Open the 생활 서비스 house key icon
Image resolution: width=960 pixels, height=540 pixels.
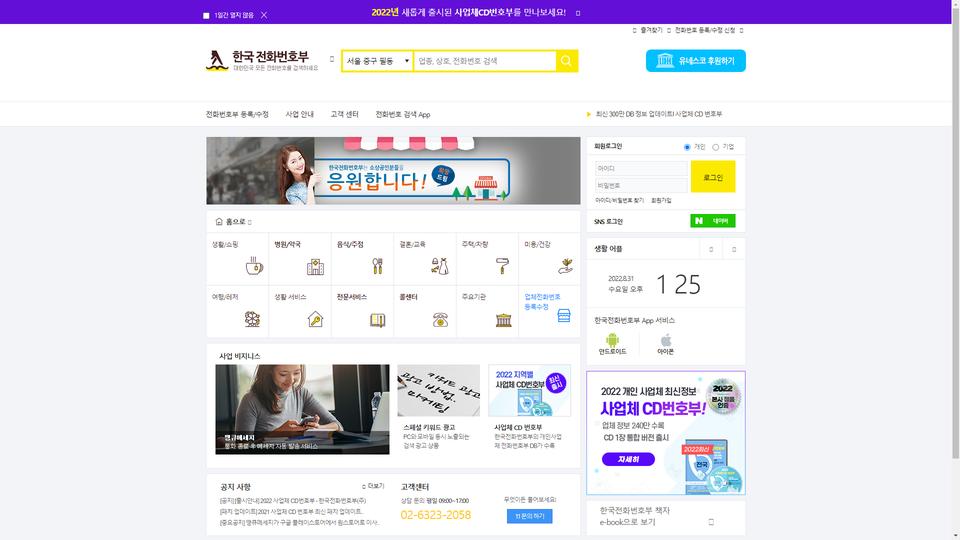(x=315, y=319)
